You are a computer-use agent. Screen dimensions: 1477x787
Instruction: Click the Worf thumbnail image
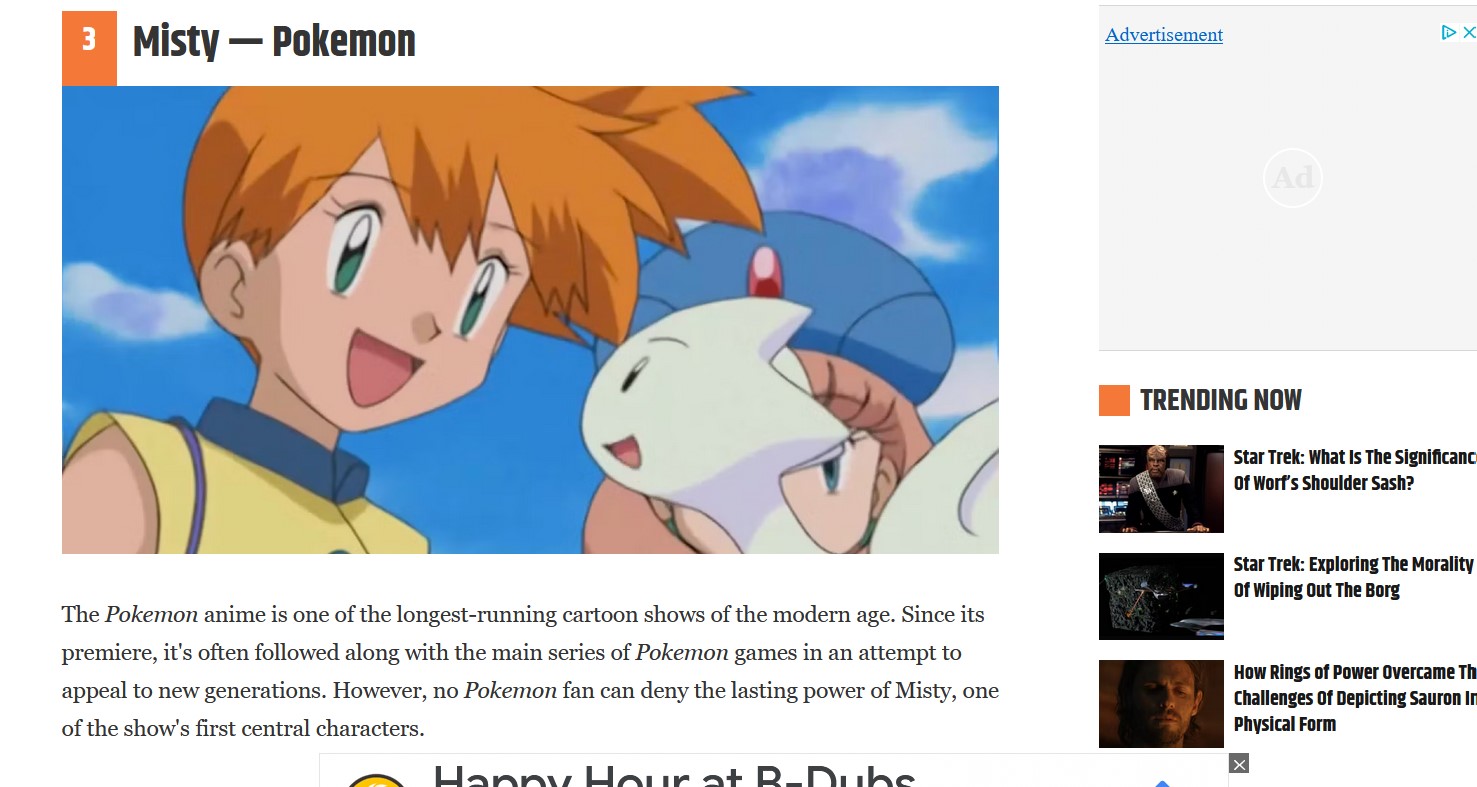(1161, 489)
